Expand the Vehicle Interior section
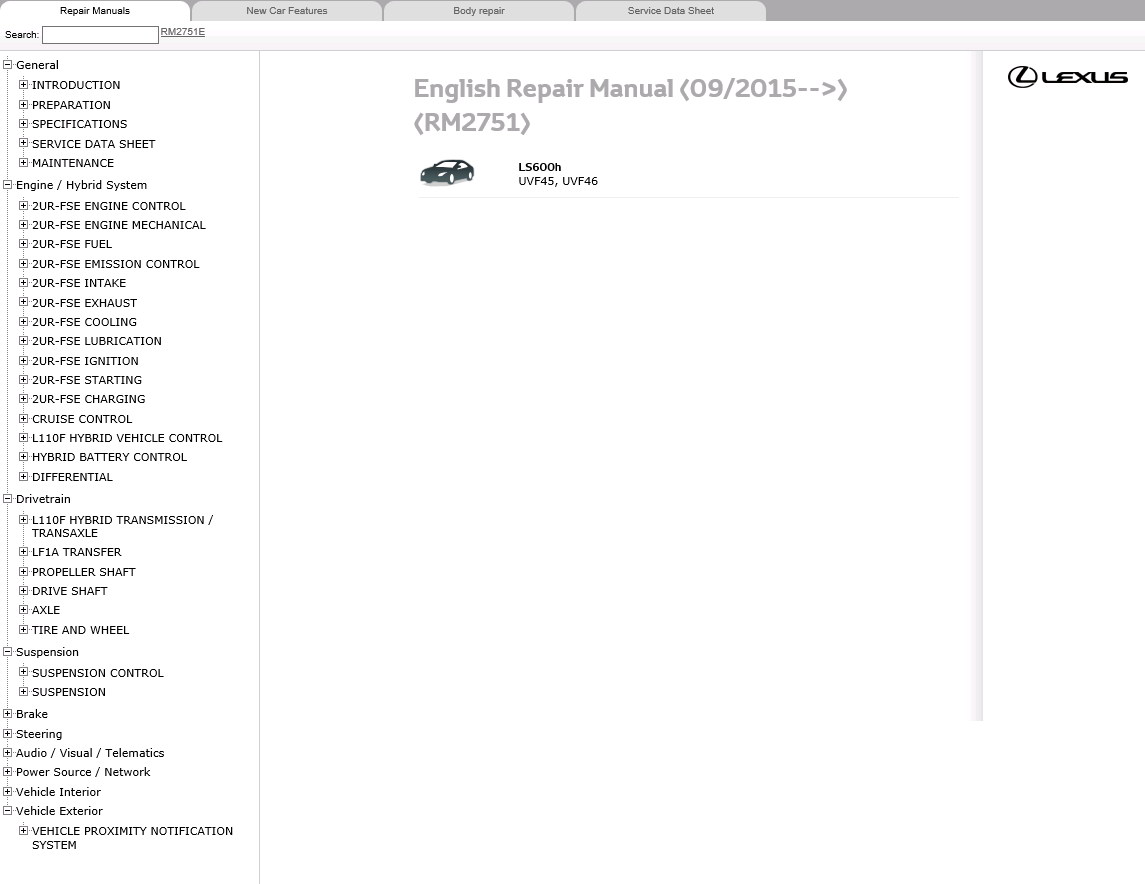 (x=8, y=791)
